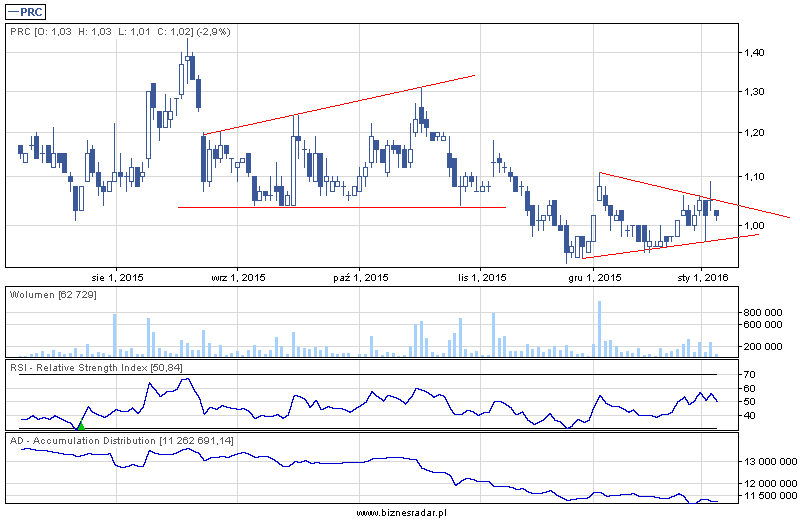Open the www.biznesradar.pl link
Viewport: 800px width, 520px height.
[x=401, y=512]
